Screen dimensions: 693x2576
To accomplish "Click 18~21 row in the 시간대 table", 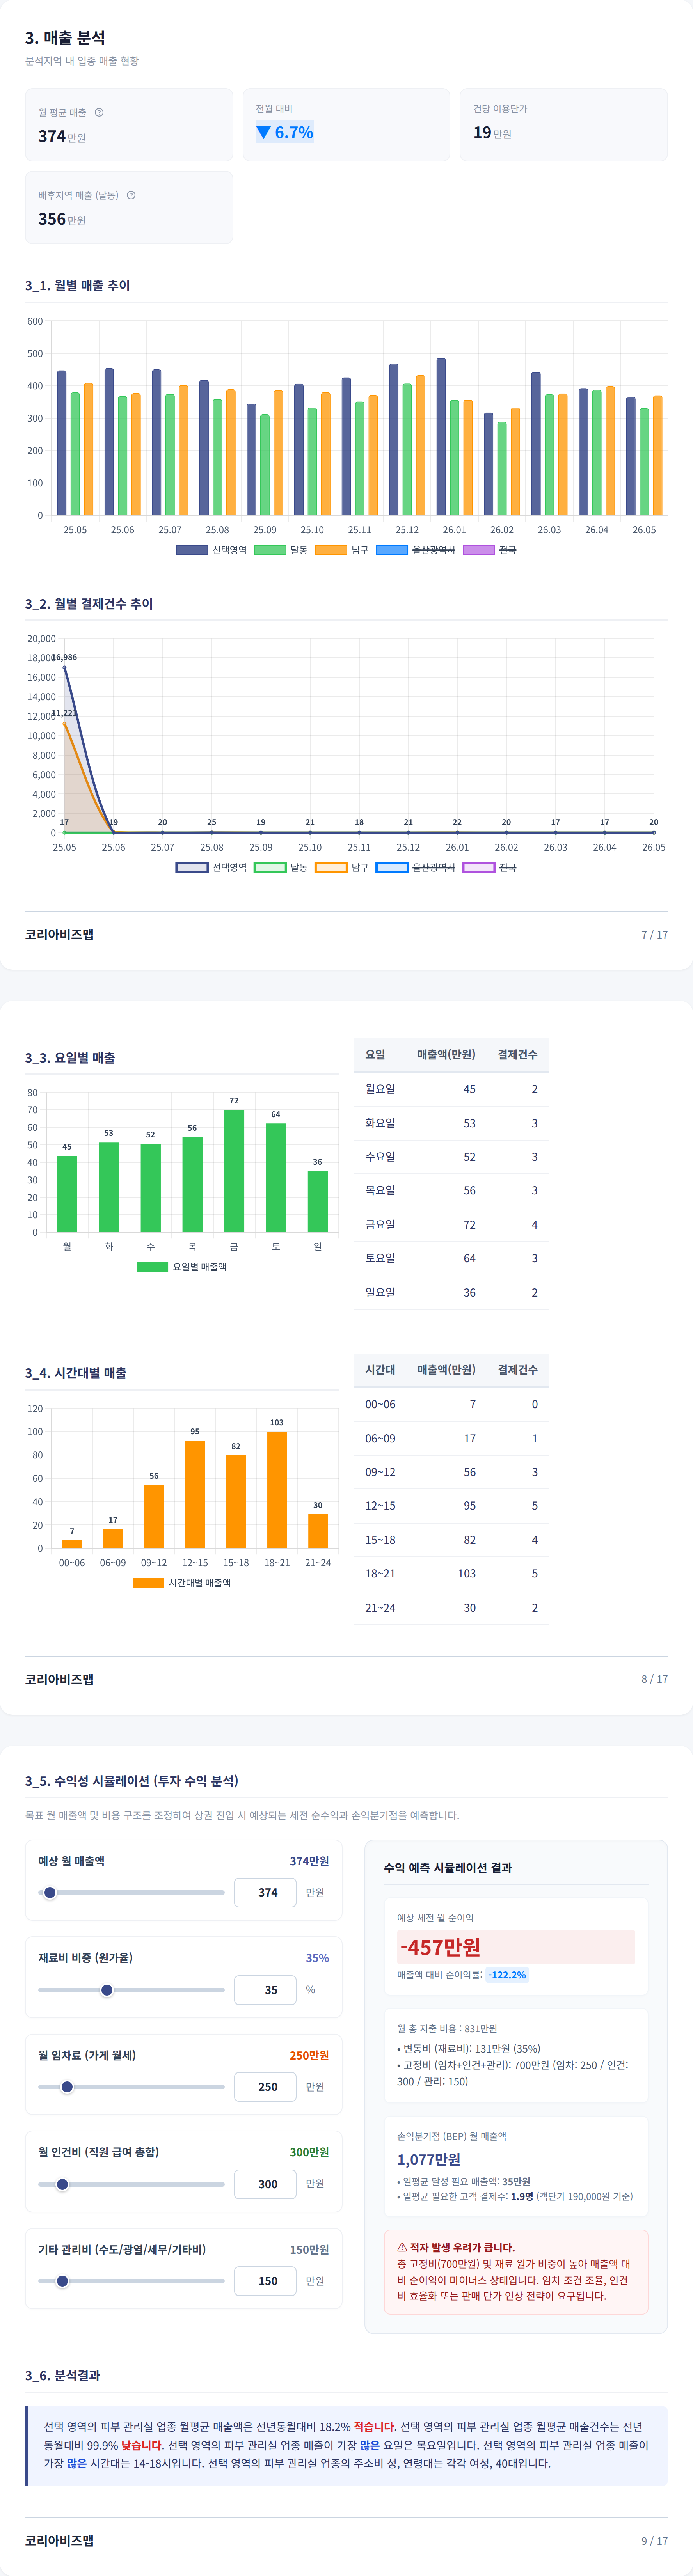I will point(451,1573).
